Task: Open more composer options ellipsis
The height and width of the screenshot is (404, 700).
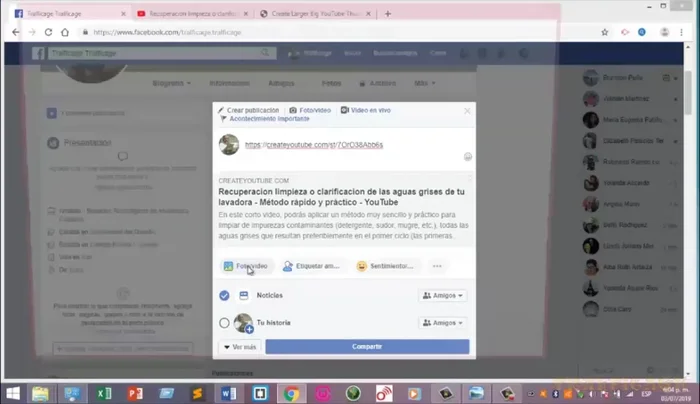Action: pos(437,266)
